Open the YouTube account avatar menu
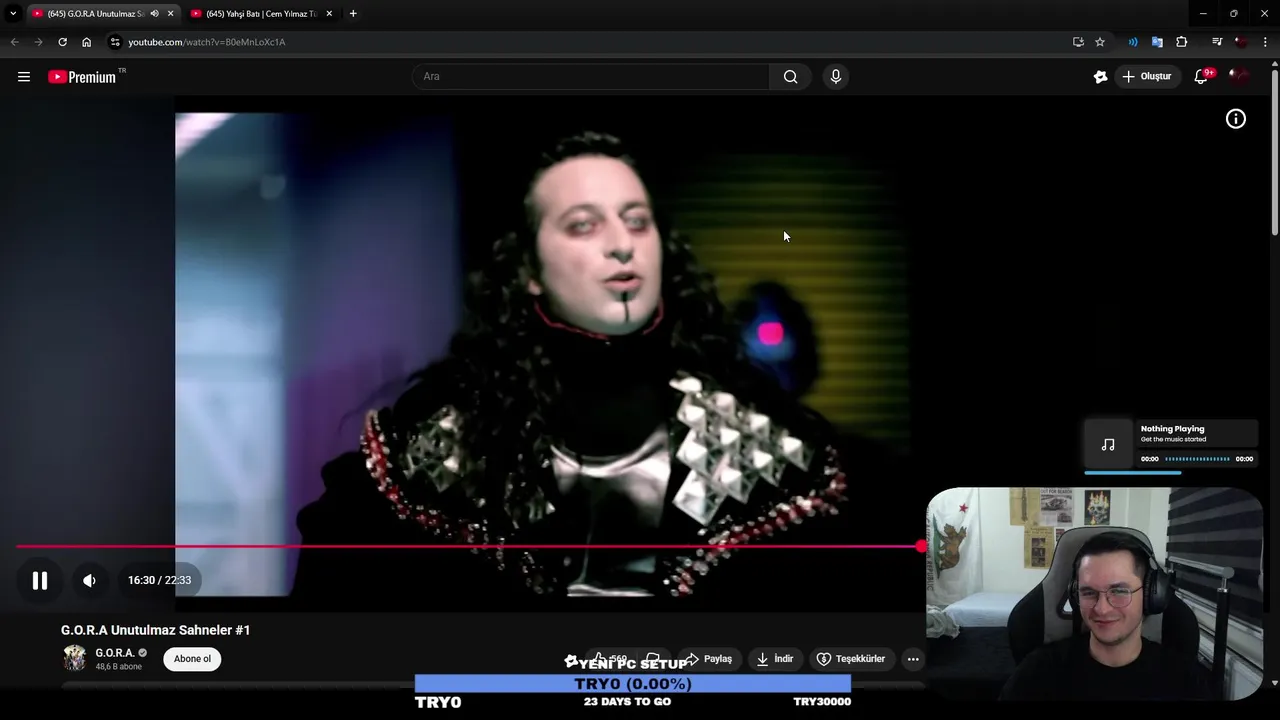The width and height of the screenshot is (1280, 720). [x=1239, y=77]
